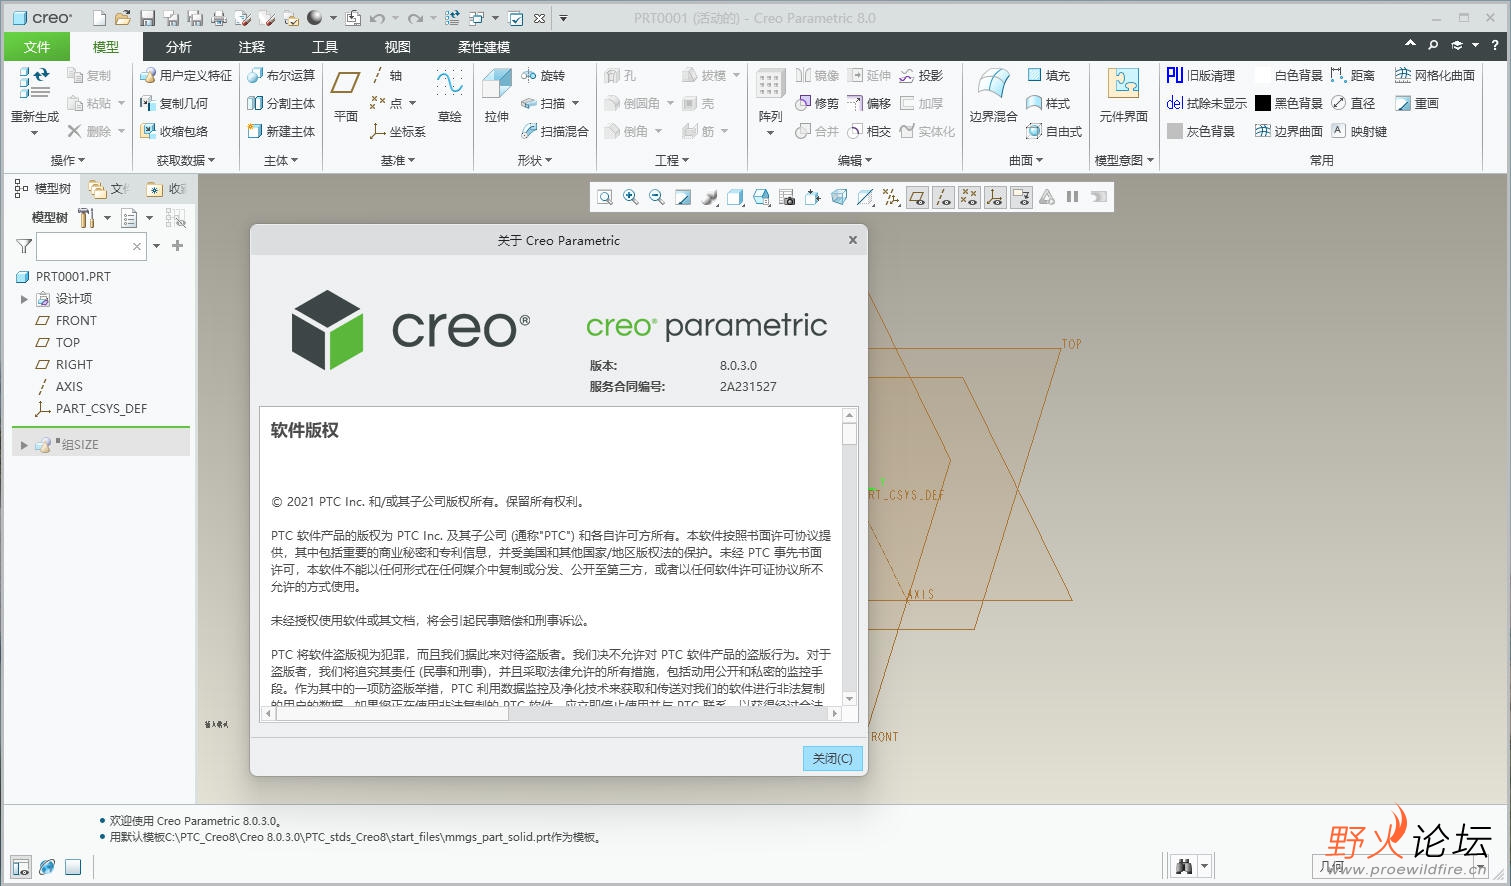1511x886 pixels.
Task: Click the model tree search input field
Action: 91,246
